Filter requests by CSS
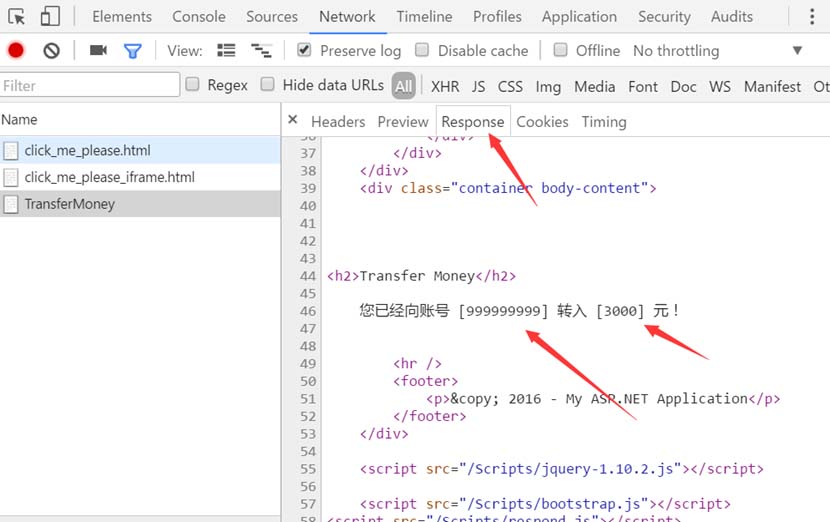 point(510,86)
